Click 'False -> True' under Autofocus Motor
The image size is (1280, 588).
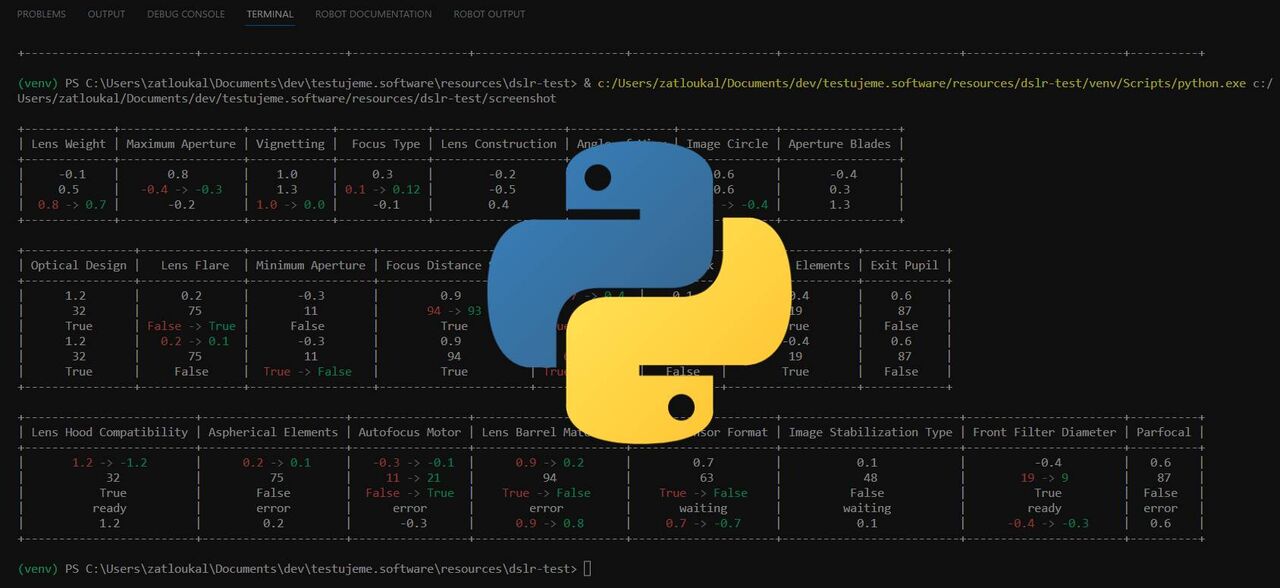click(409, 492)
